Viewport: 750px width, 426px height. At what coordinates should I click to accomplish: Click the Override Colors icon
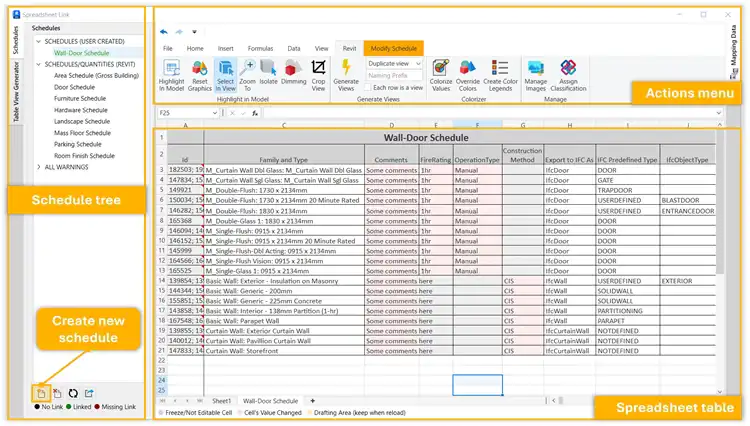pyautogui.click(x=467, y=68)
